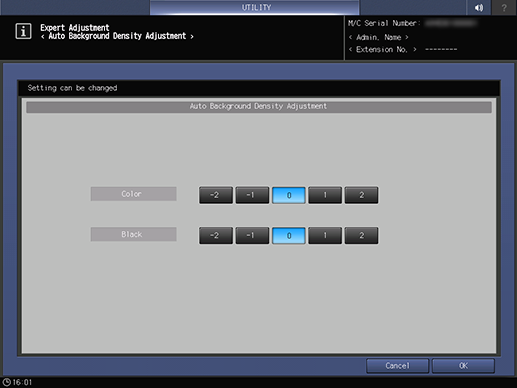Set Black density to -1

coord(252,236)
